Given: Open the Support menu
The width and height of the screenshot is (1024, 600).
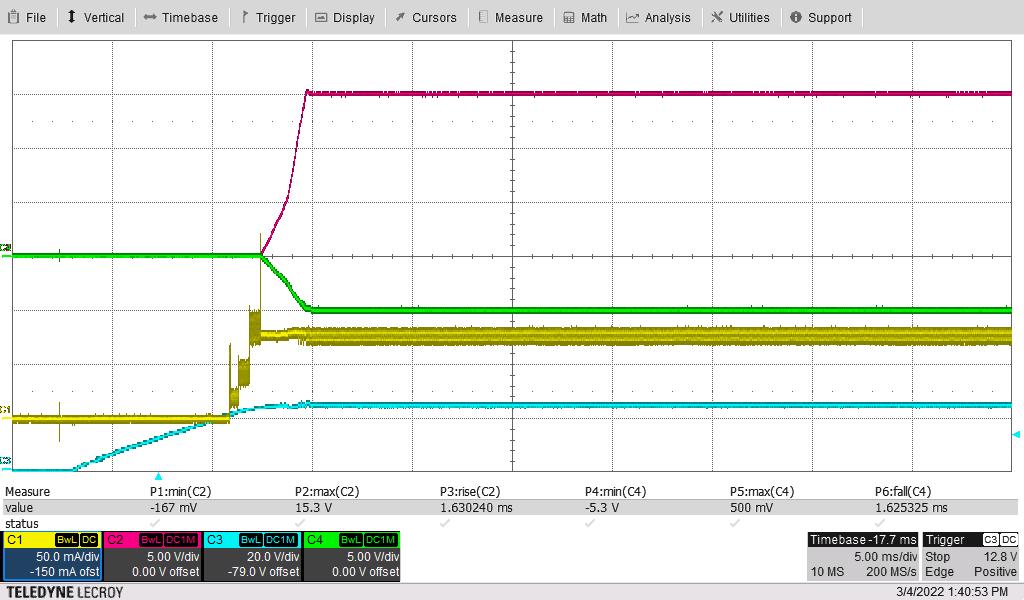Looking at the screenshot, I should tap(822, 16).
